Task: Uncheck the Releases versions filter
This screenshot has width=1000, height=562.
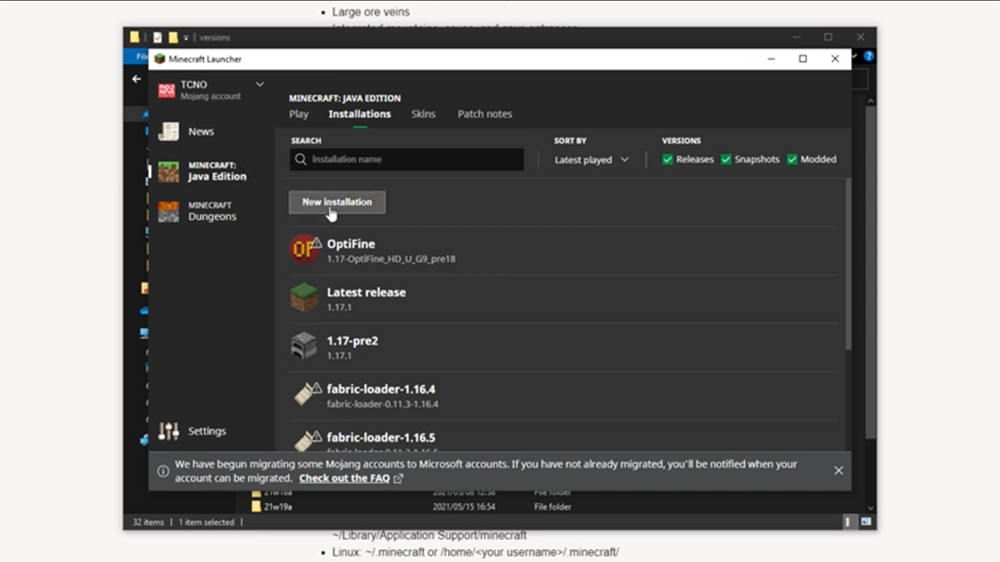Action: point(668,159)
